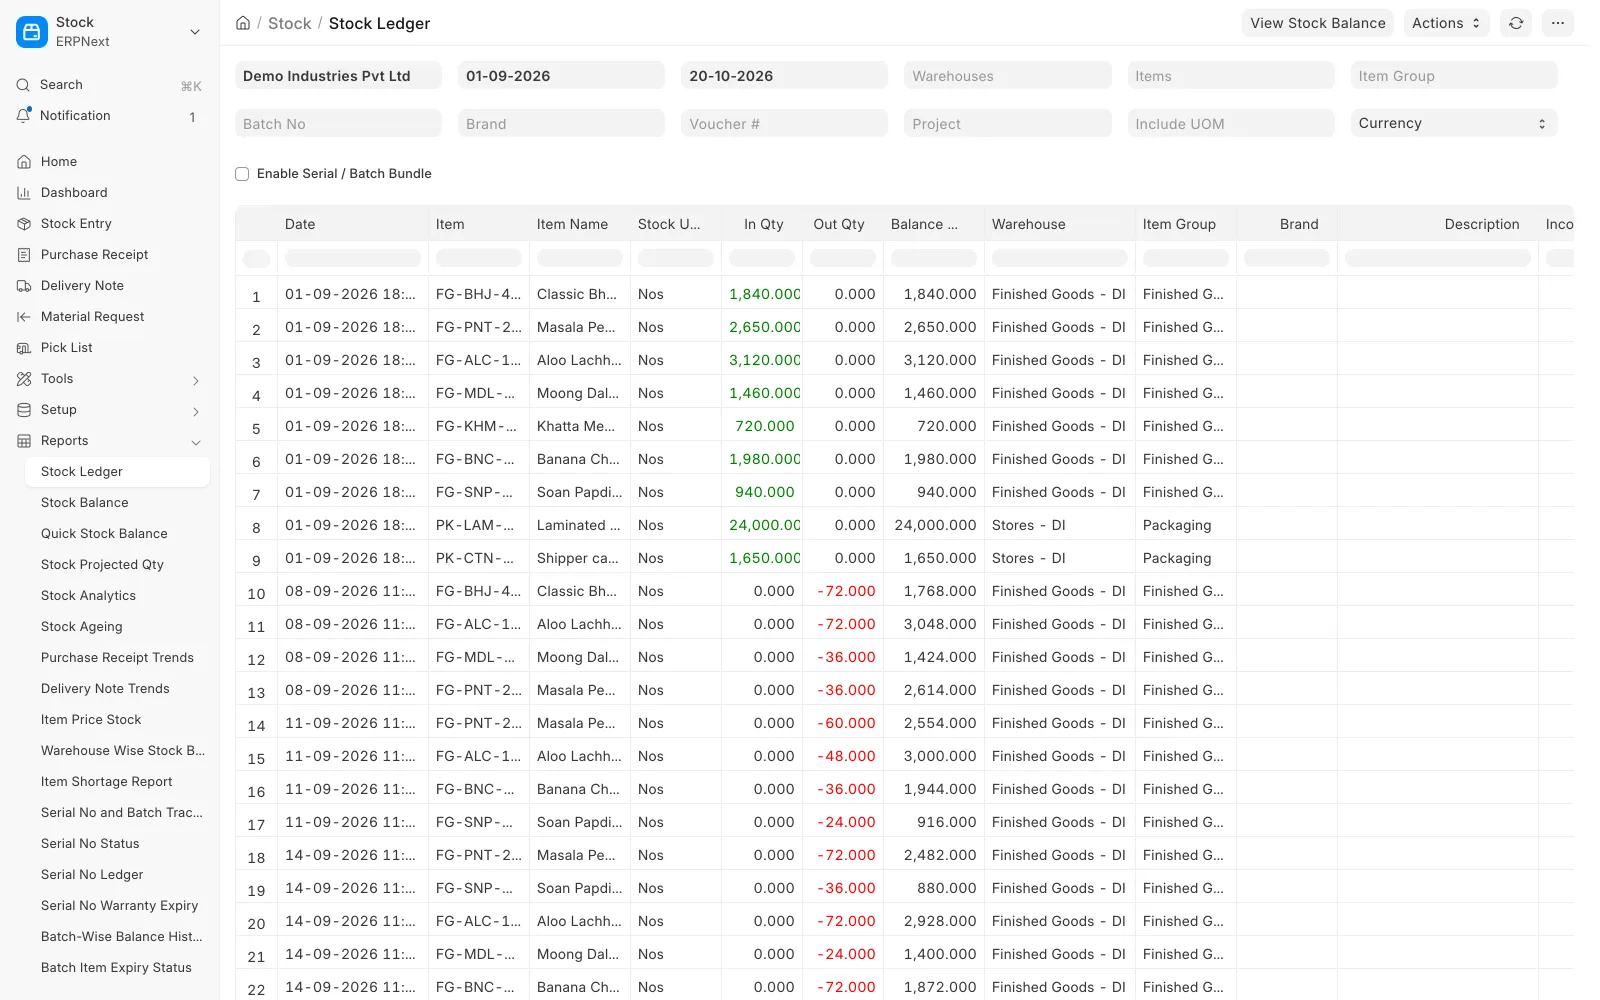1600x1000 pixels.
Task: Expand the Tools submenu chevron
Action: point(196,380)
